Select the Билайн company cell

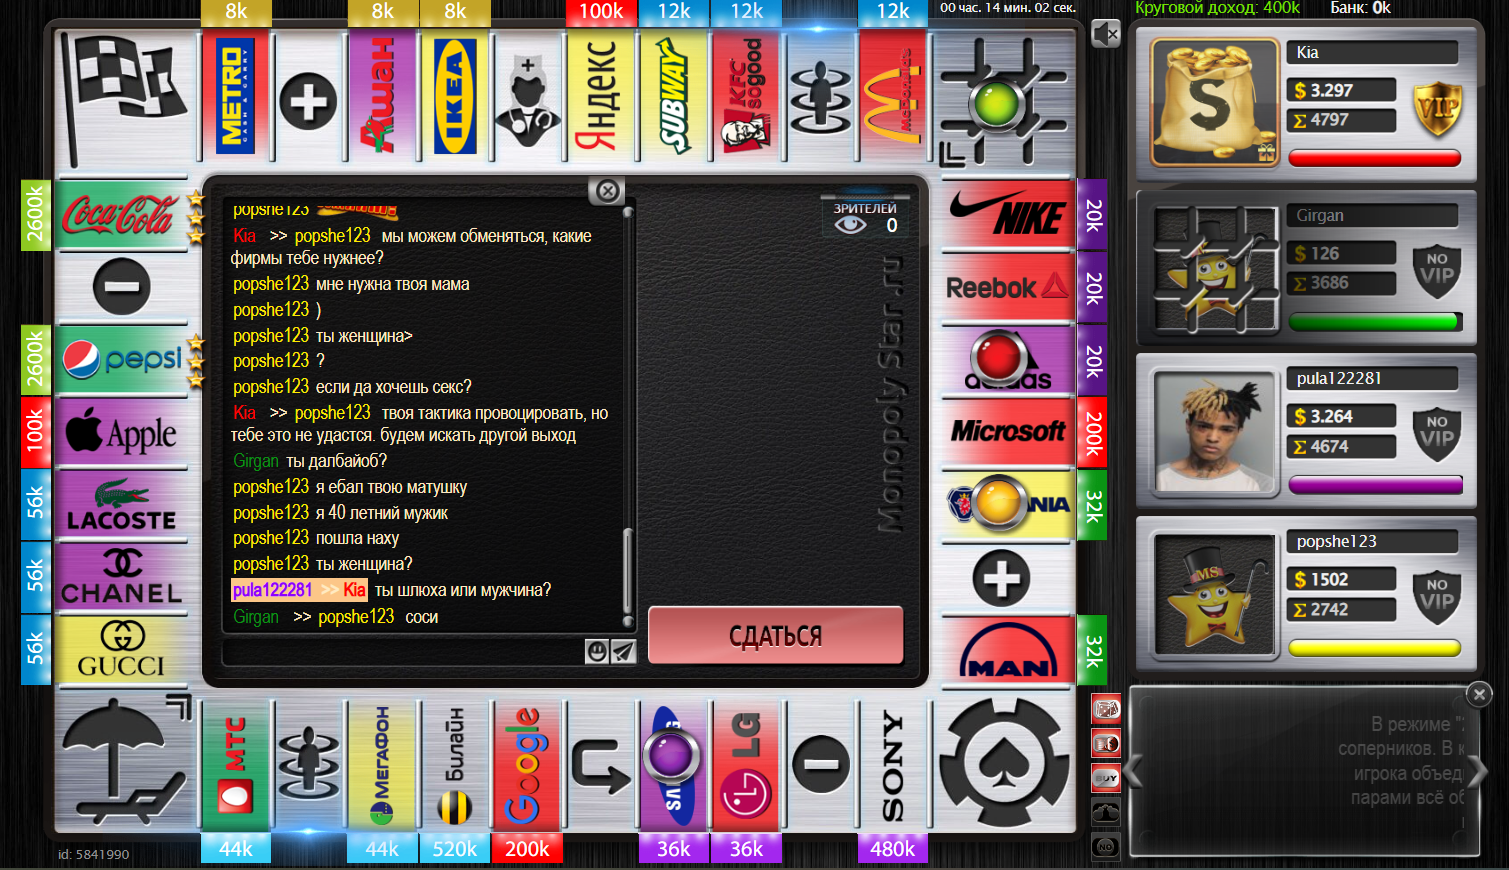[455, 766]
